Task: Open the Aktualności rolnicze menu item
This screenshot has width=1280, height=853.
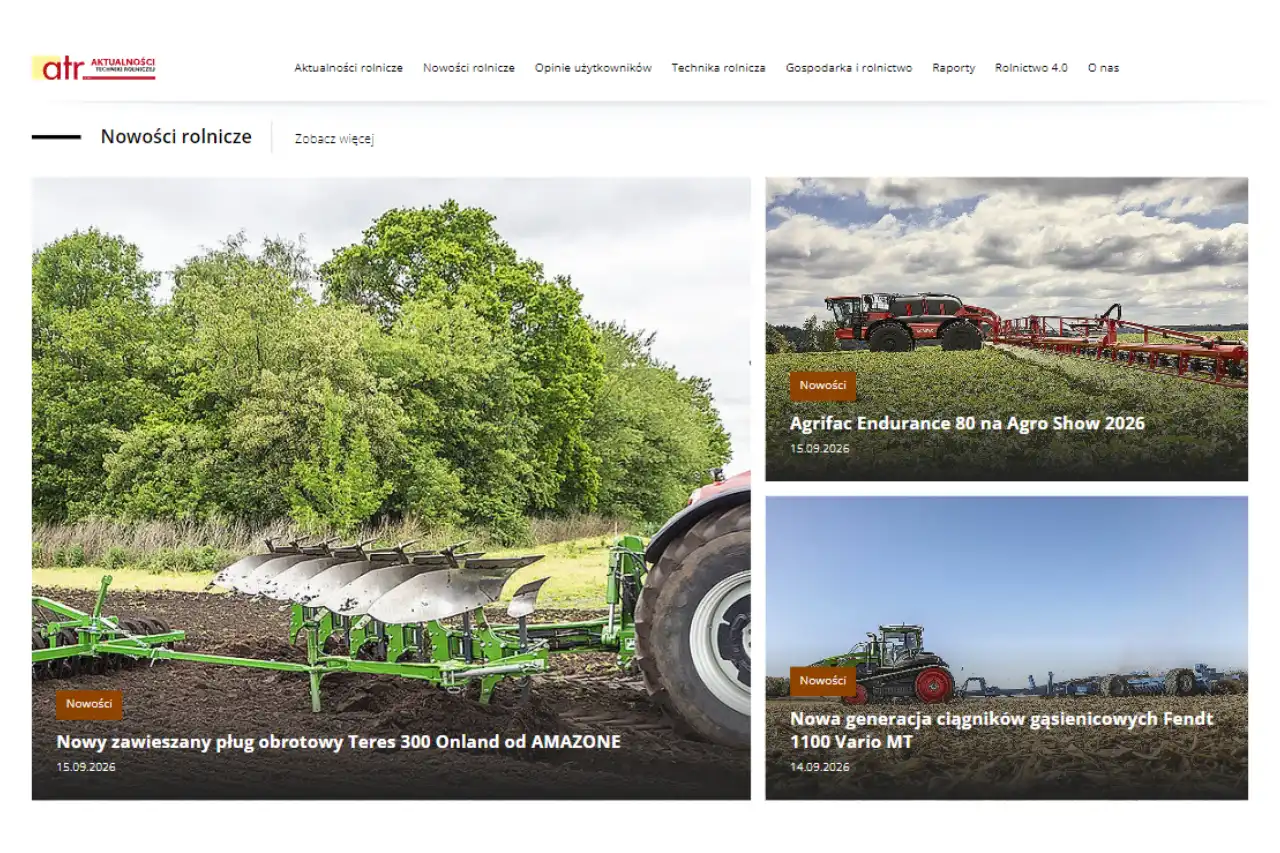Action: tap(348, 68)
